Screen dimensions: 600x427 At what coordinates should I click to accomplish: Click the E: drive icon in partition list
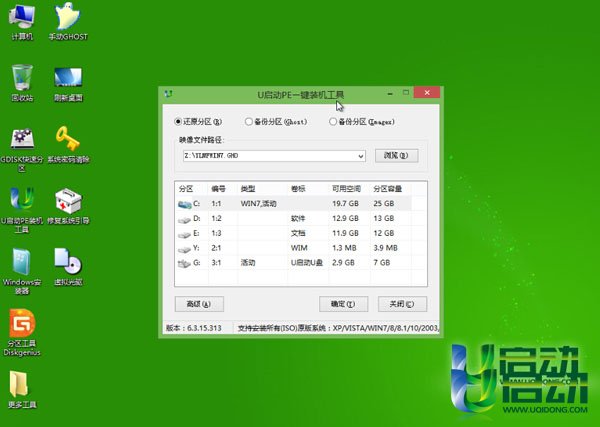tap(184, 235)
